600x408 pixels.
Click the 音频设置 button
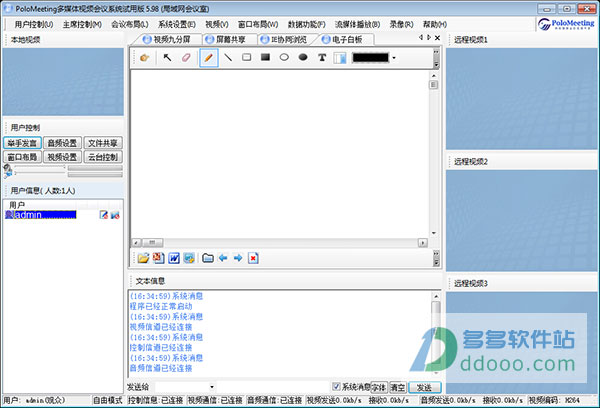click(x=62, y=143)
